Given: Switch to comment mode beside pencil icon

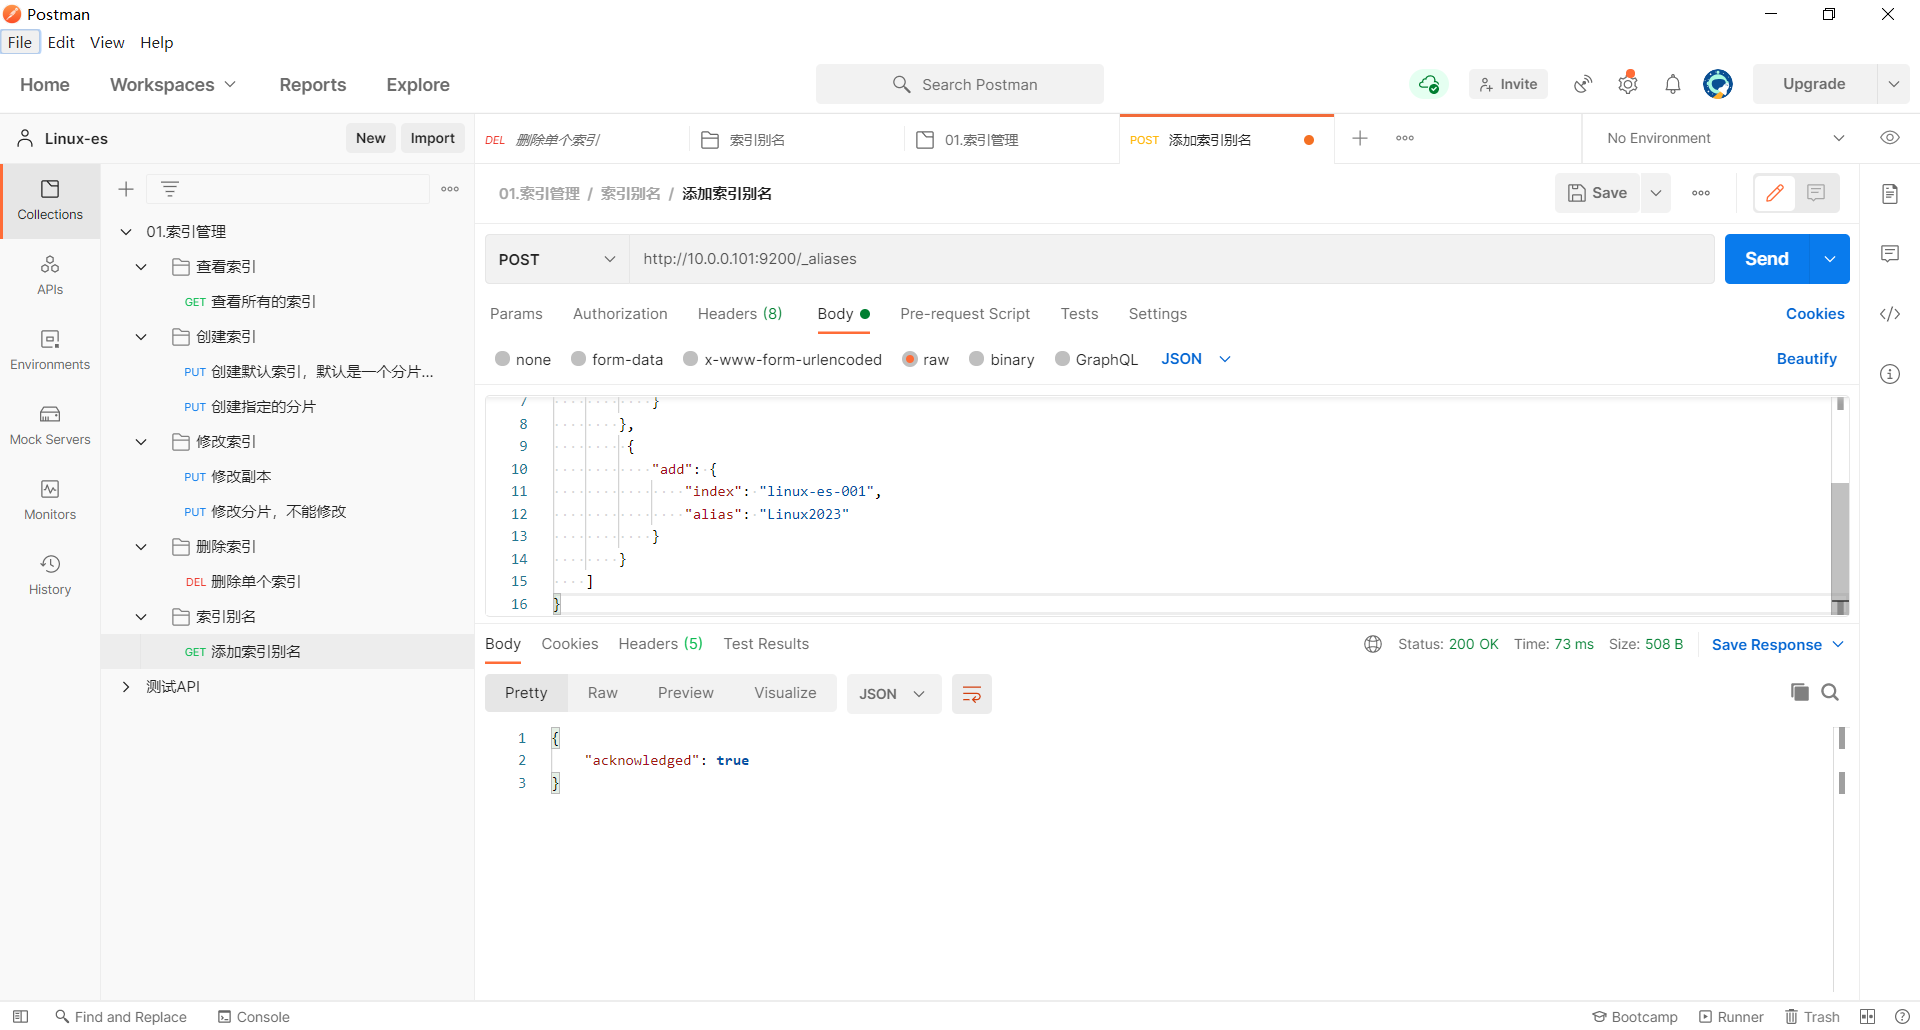Looking at the screenshot, I should [1817, 193].
